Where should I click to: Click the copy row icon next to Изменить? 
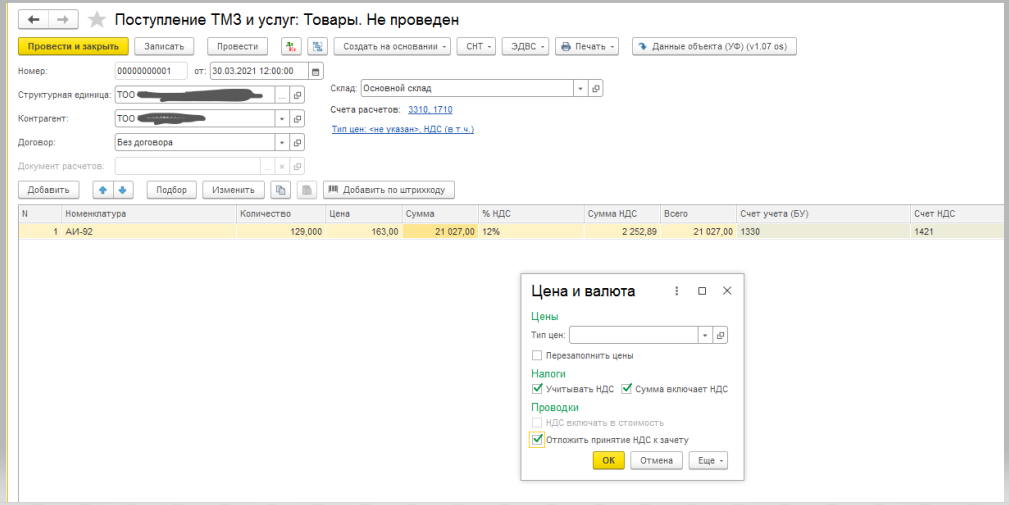(281, 190)
